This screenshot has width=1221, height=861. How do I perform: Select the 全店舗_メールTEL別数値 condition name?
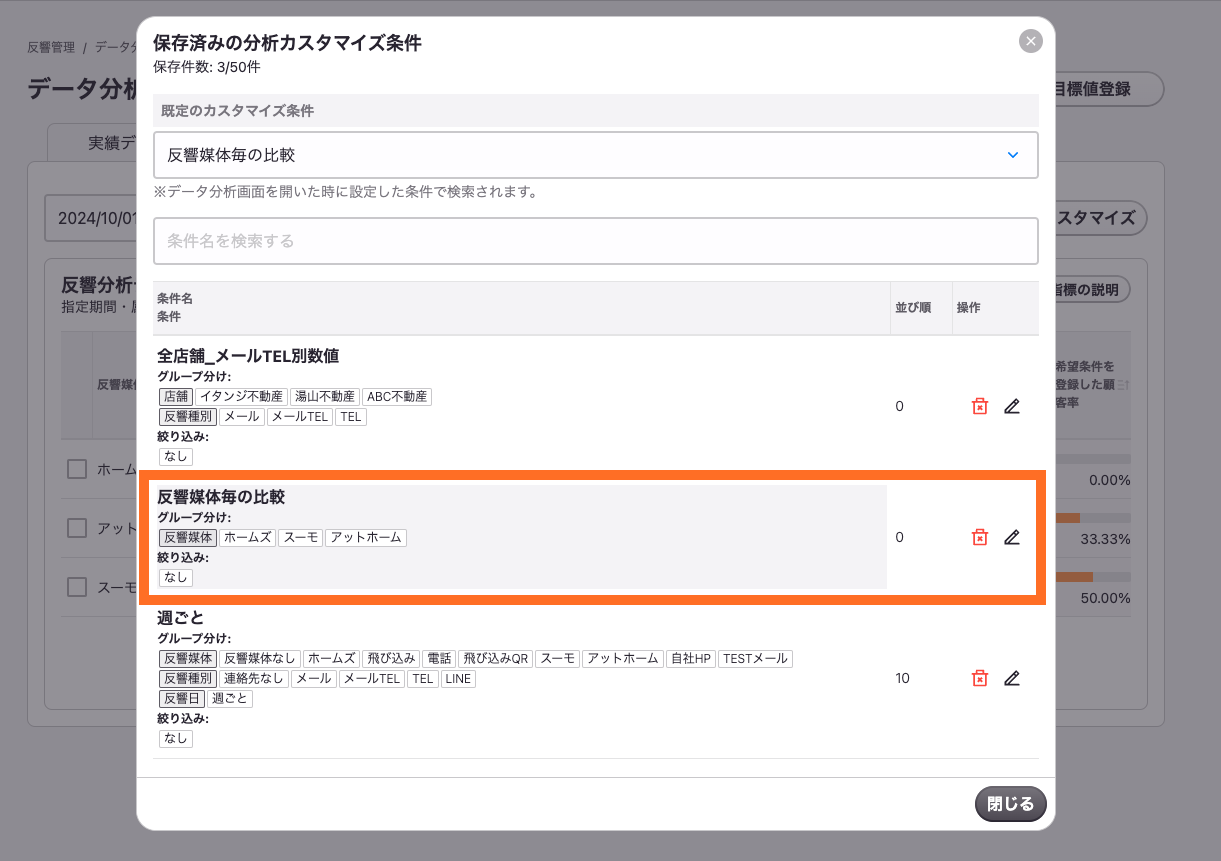pos(249,356)
